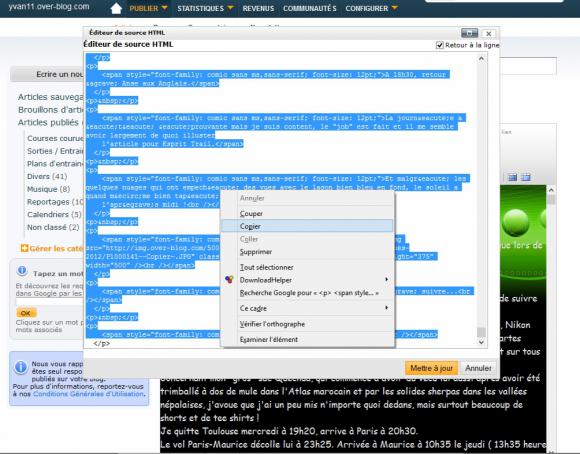Click the HTML editor vertical scrollbar thumb
The height and width of the screenshot is (454, 580).
point(481,332)
